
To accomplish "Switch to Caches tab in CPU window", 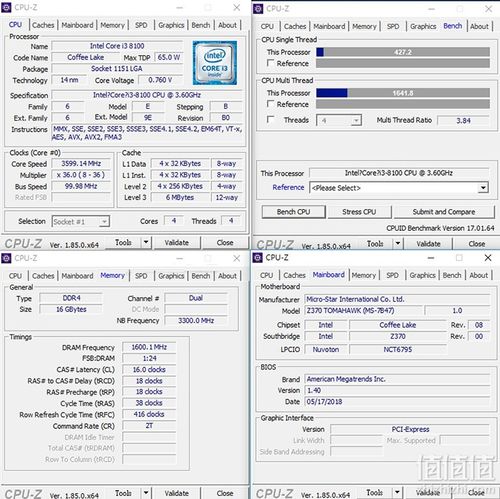I will click(x=43, y=25).
